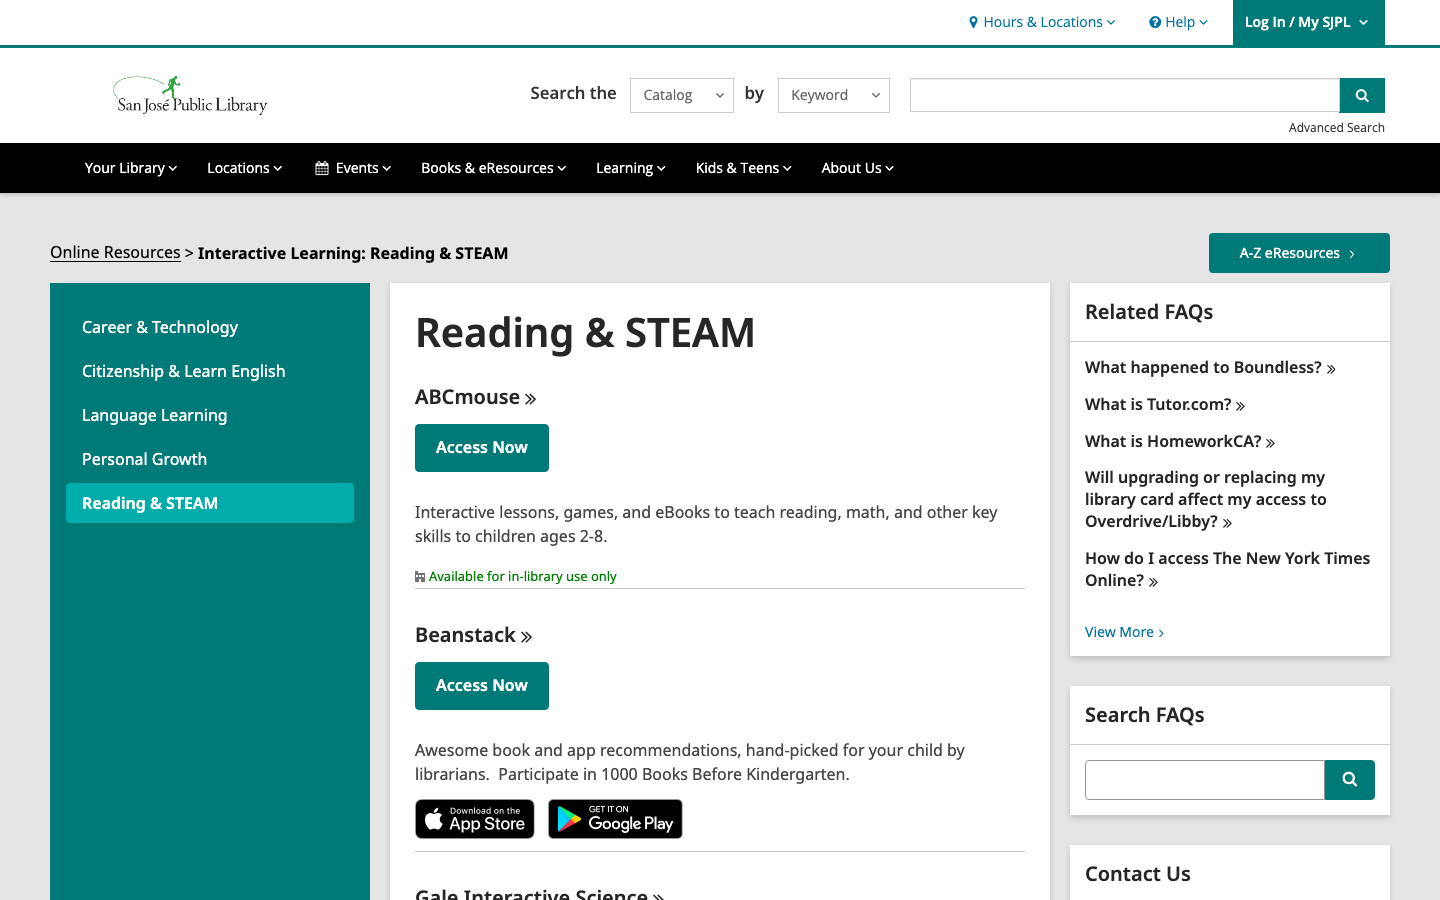Open the Beanstack heading link
The height and width of the screenshot is (900, 1440).
point(474,635)
